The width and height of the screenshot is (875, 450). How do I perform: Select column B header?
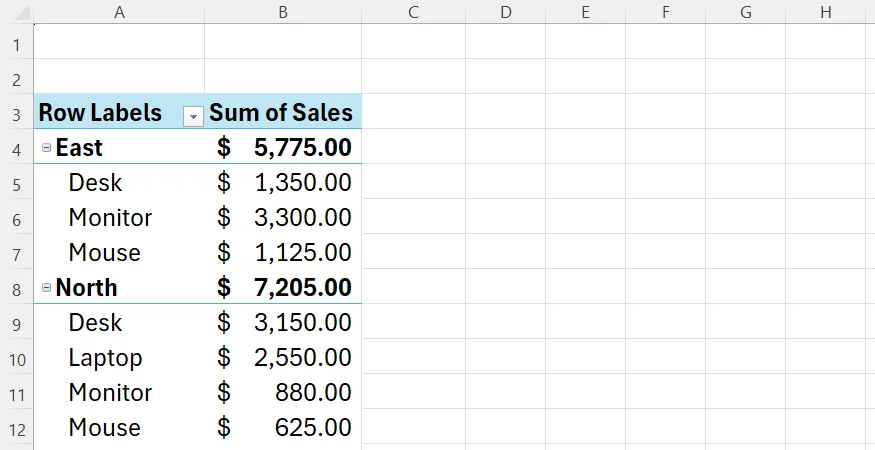tap(283, 12)
